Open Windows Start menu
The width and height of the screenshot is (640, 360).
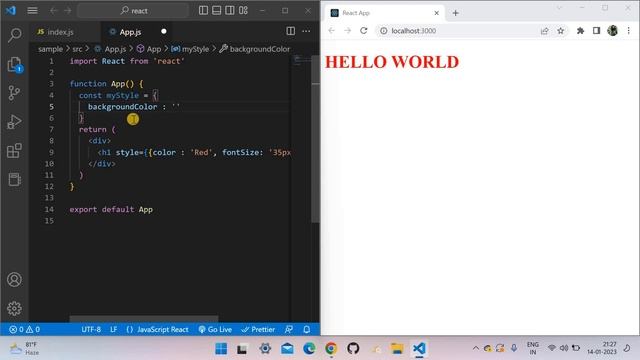pos(221,349)
